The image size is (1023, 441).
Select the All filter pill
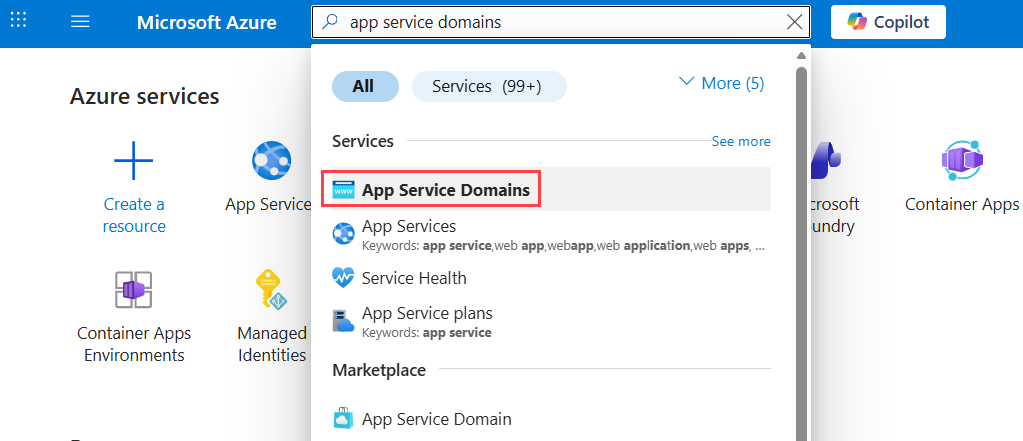(365, 86)
